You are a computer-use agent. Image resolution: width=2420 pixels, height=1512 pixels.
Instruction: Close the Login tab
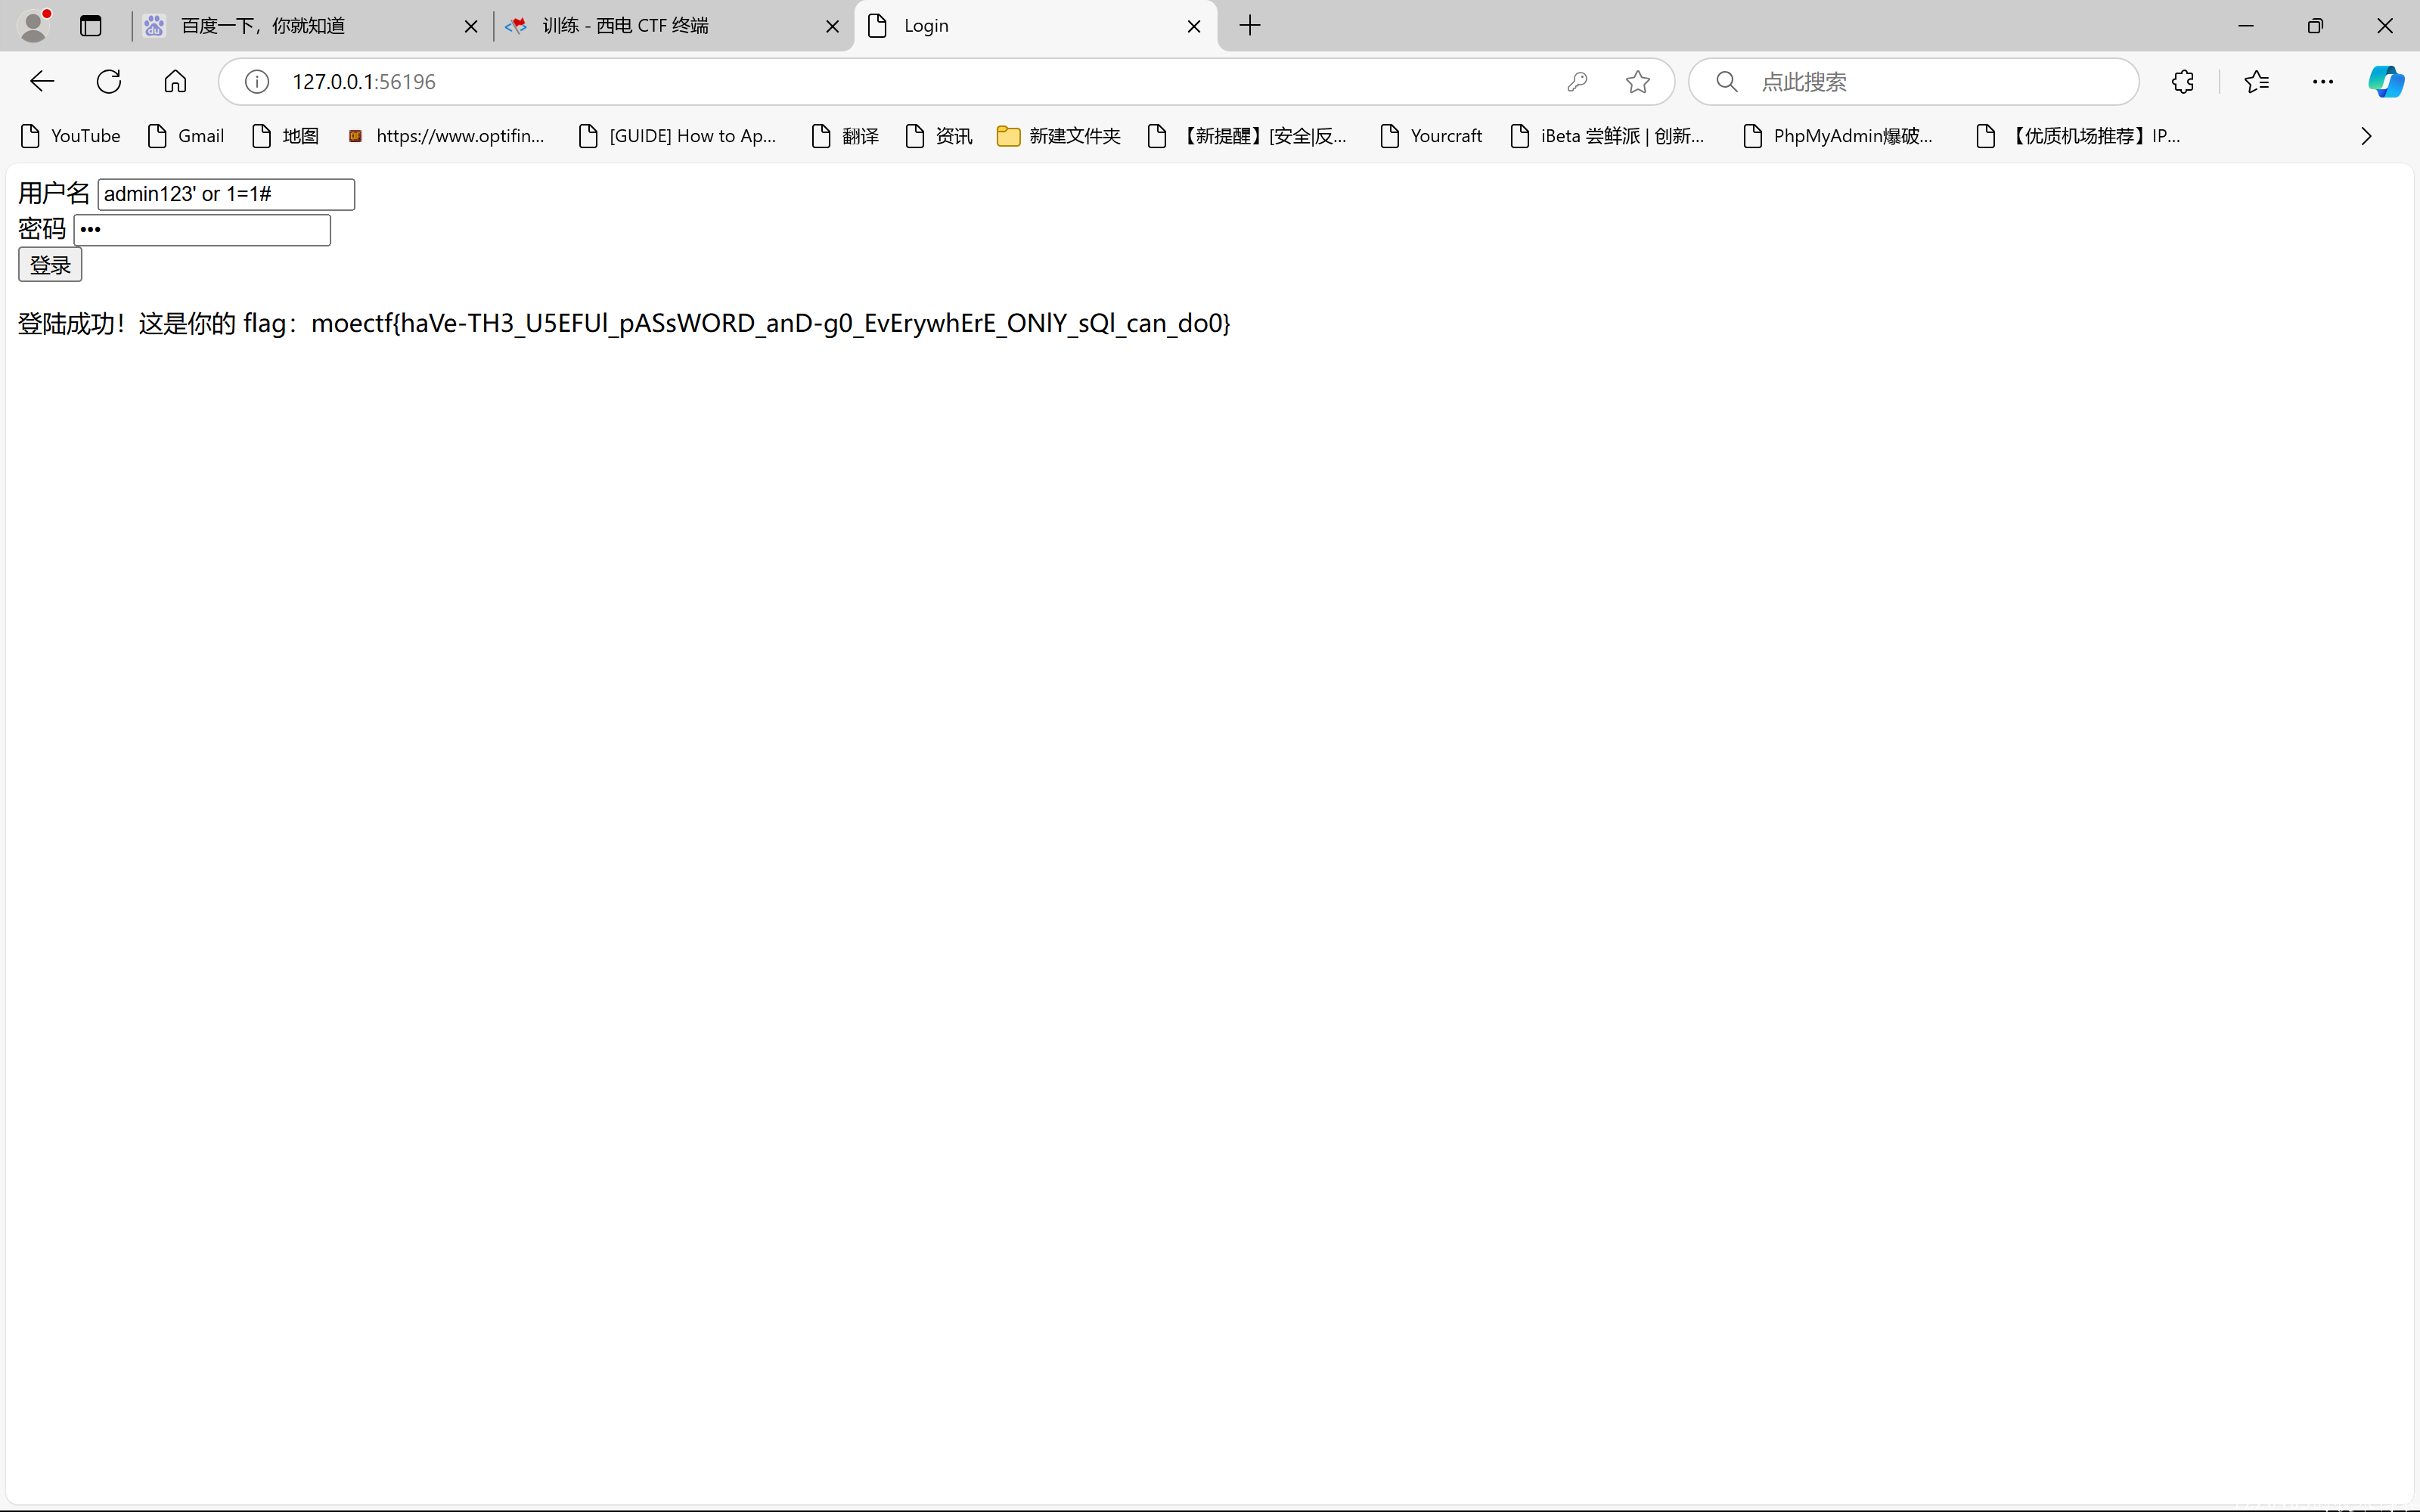[1194, 27]
